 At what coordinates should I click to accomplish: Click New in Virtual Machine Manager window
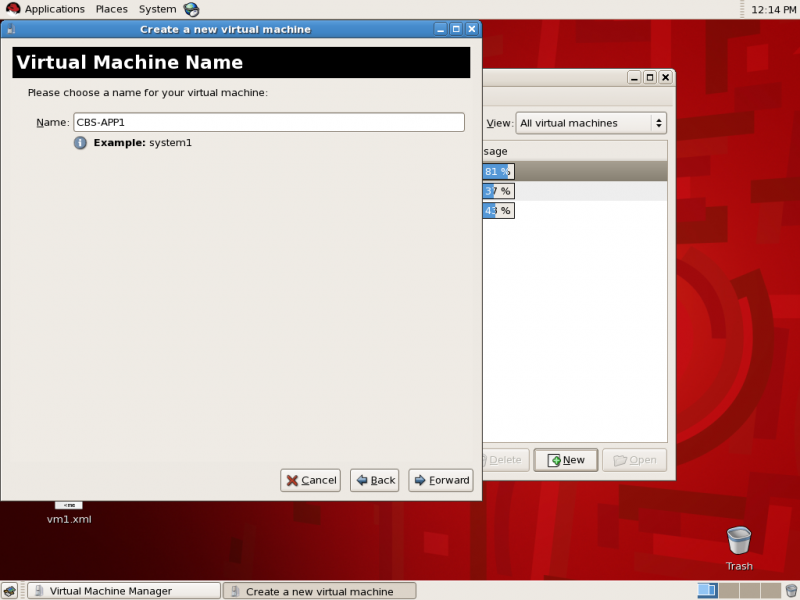tap(565, 460)
